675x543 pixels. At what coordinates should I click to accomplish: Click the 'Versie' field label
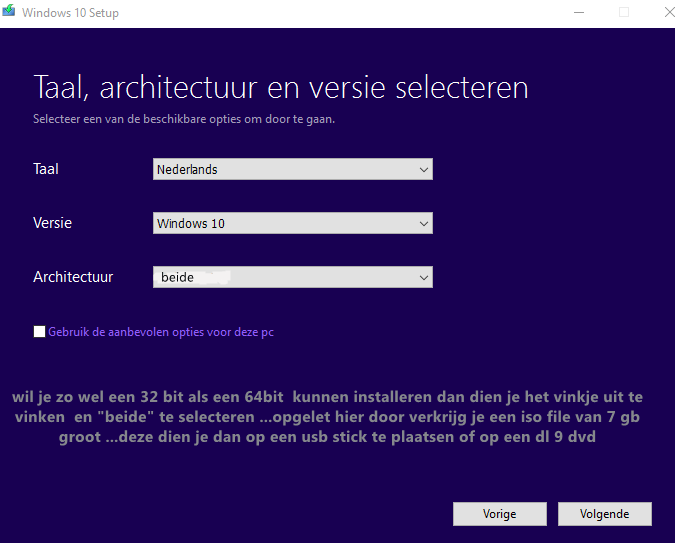coord(52,223)
